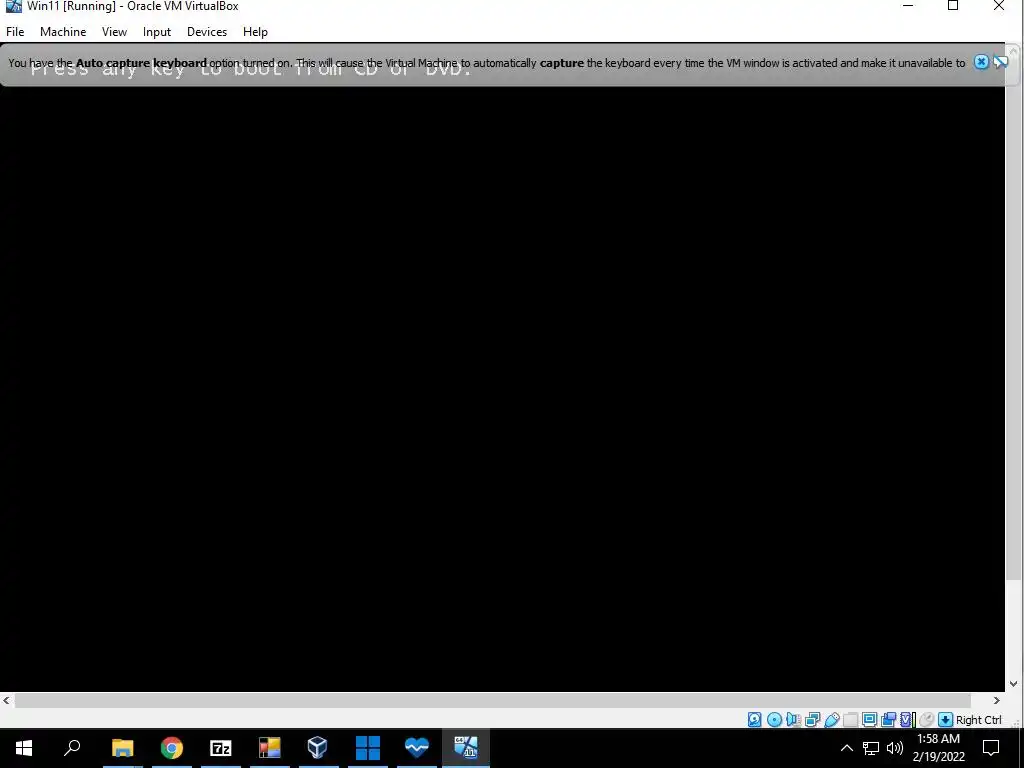Click the hard disk activity indicator
This screenshot has height=768, width=1024.
[754, 720]
